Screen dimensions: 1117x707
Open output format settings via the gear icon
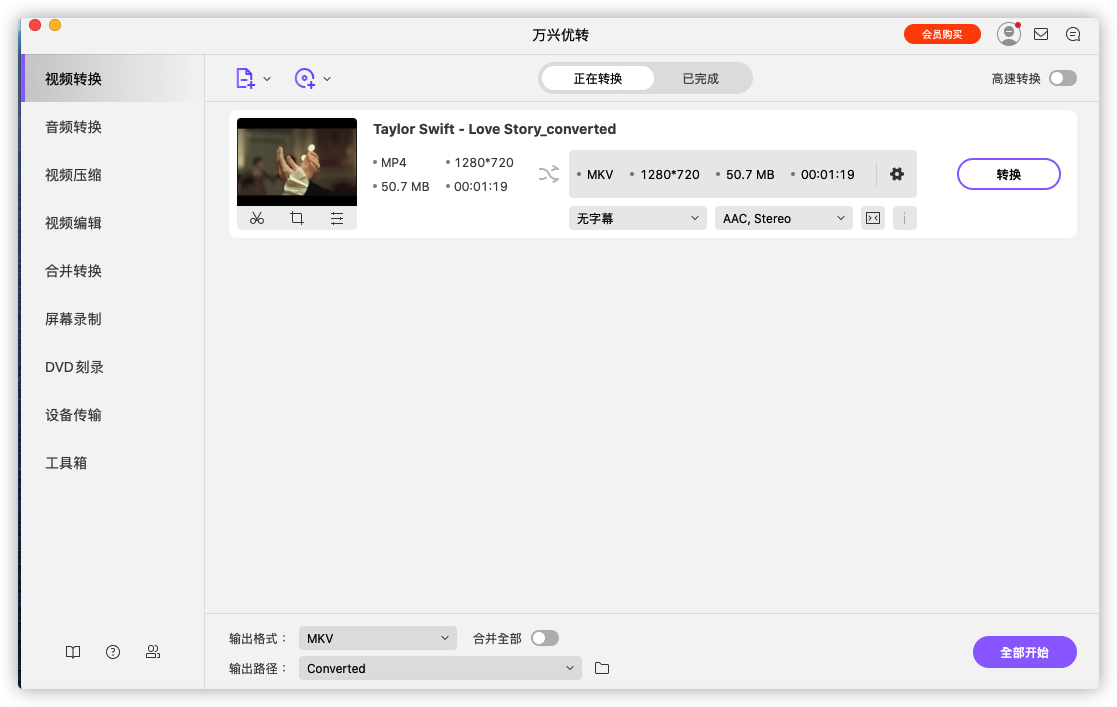coord(897,173)
